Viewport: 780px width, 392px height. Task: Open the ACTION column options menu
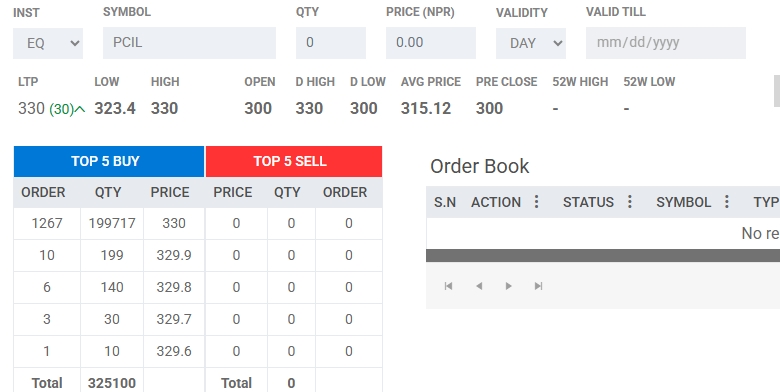click(x=536, y=201)
